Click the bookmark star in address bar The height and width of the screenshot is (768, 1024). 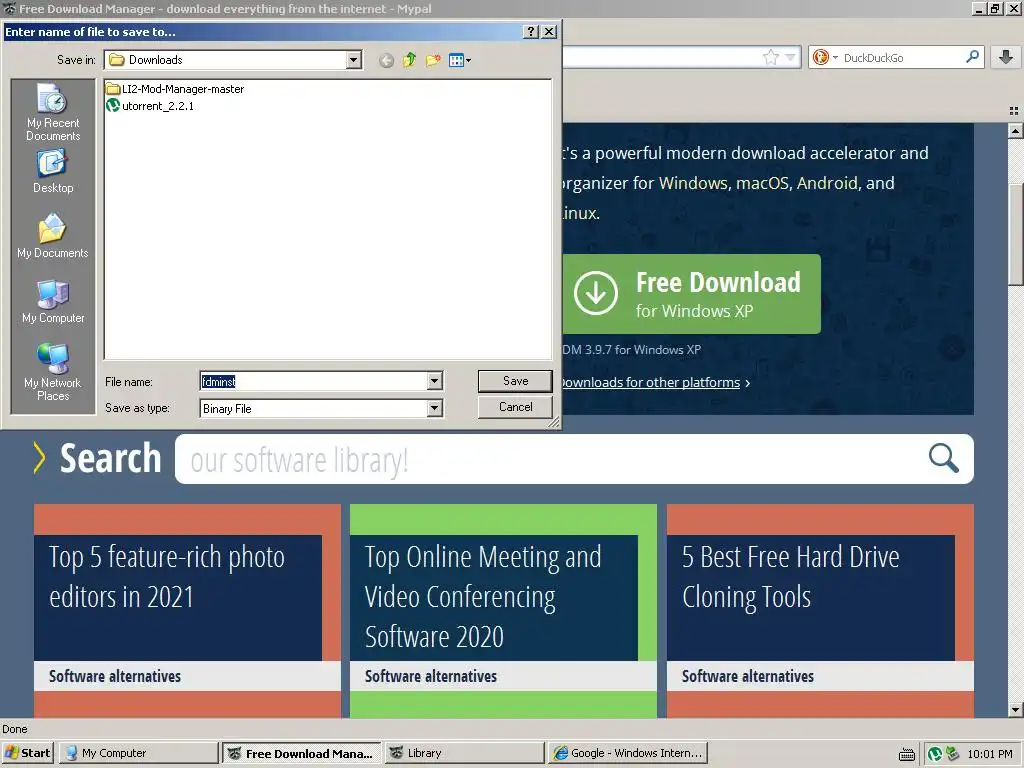771,57
